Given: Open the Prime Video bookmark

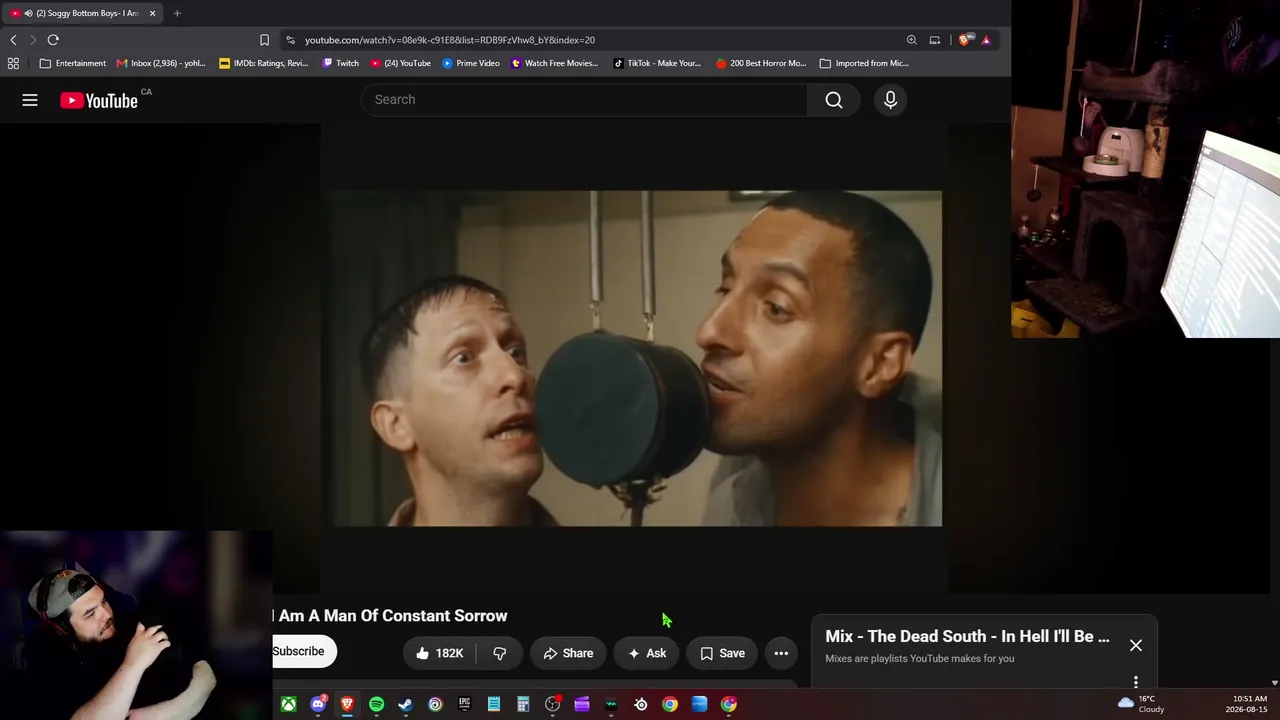Looking at the screenshot, I should pos(471,63).
